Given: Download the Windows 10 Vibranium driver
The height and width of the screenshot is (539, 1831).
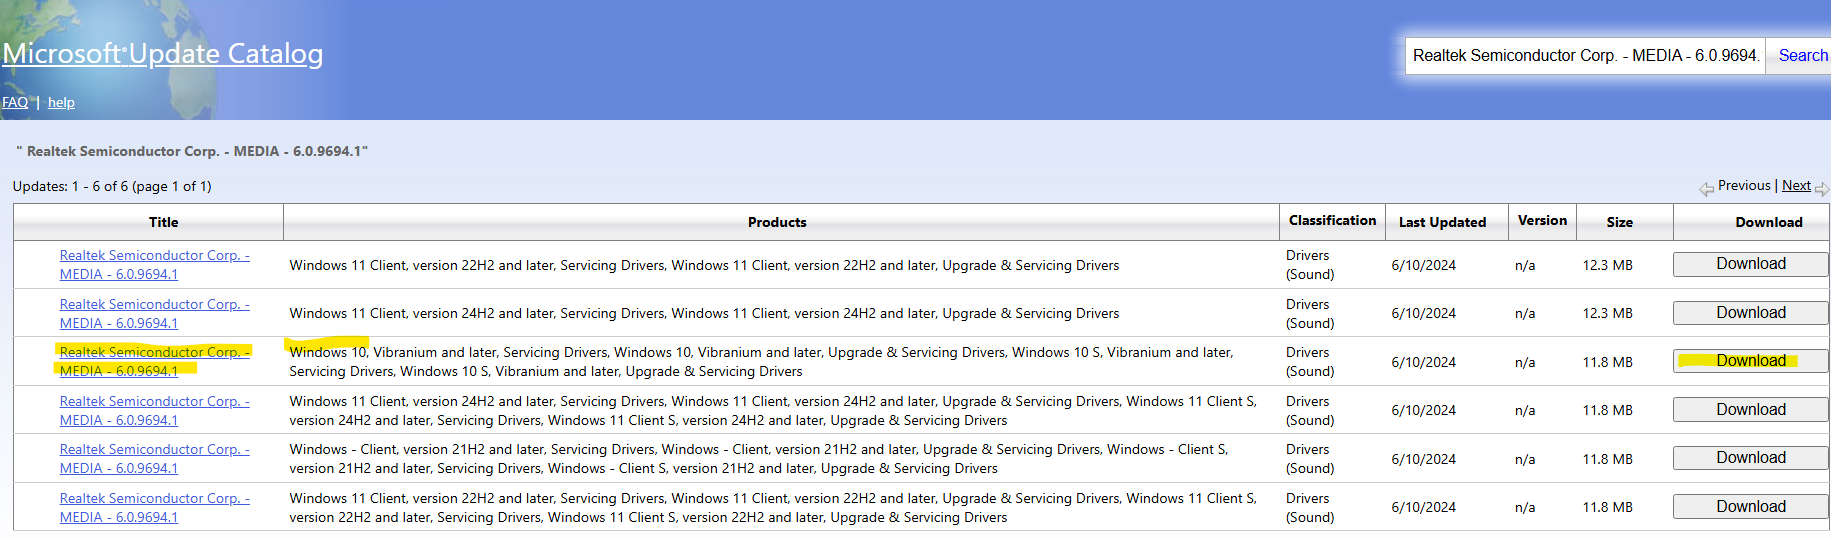Looking at the screenshot, I should pos(1751,361).
